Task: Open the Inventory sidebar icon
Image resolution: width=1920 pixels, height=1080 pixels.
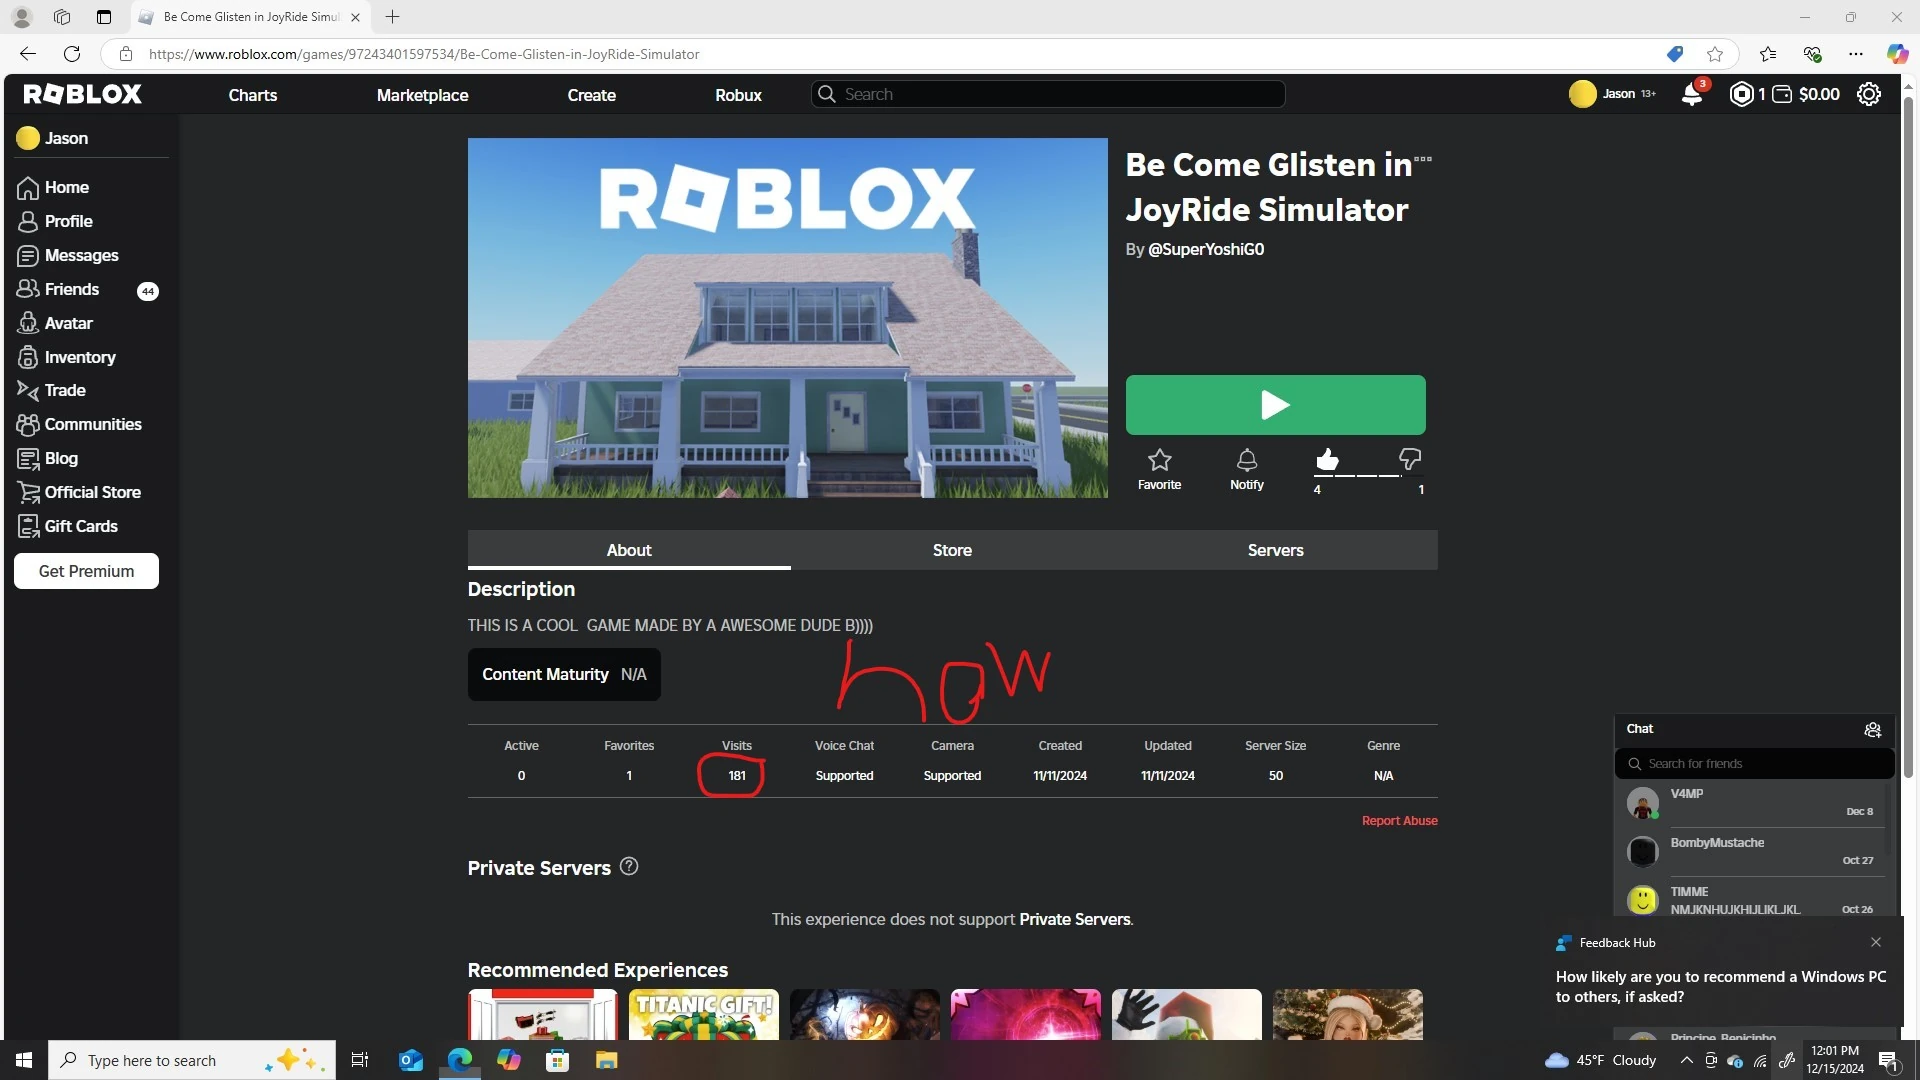Action: (x=29, y=357)
